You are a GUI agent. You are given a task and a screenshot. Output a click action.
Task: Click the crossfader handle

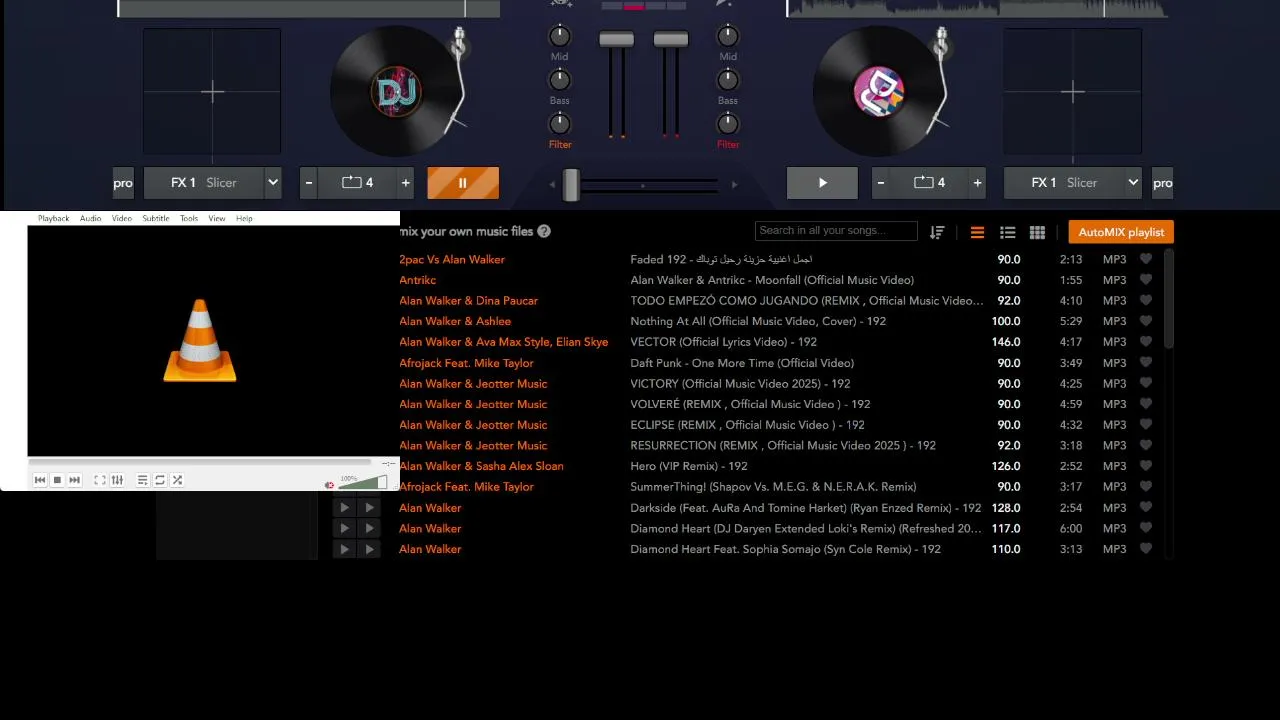(x=571, y=184)
